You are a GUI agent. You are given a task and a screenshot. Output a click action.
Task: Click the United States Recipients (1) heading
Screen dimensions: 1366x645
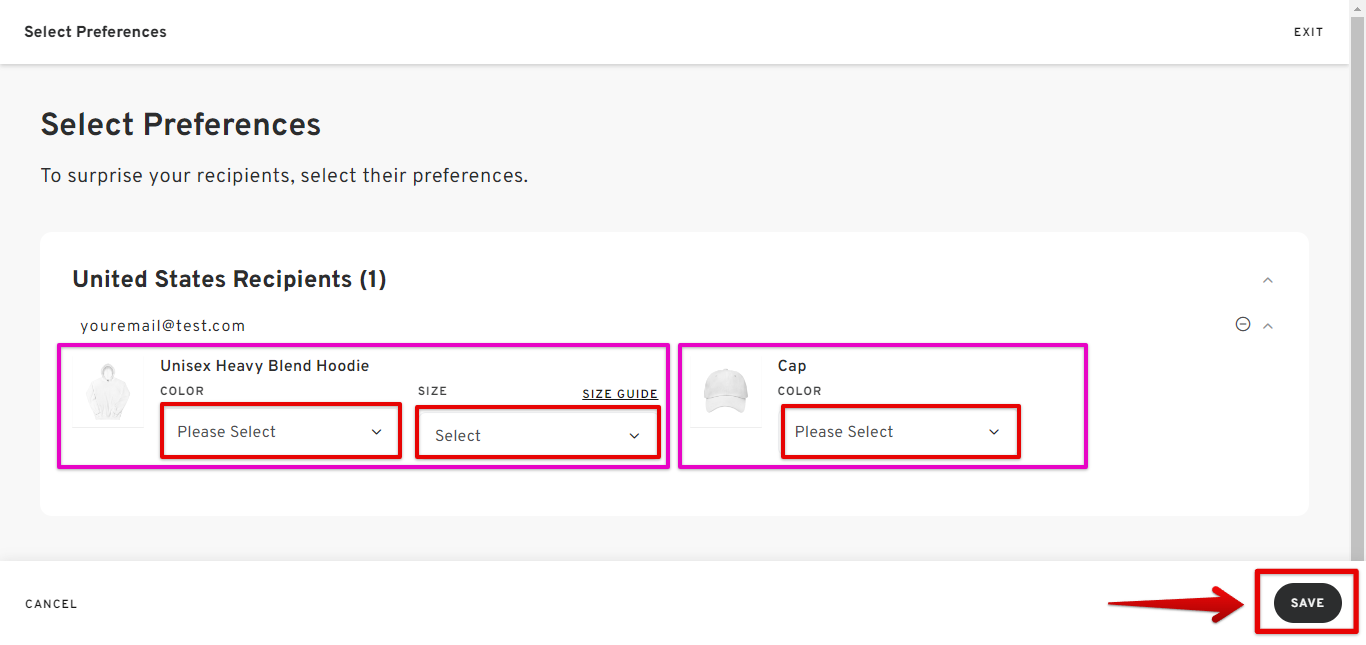(x=229, y=279)
